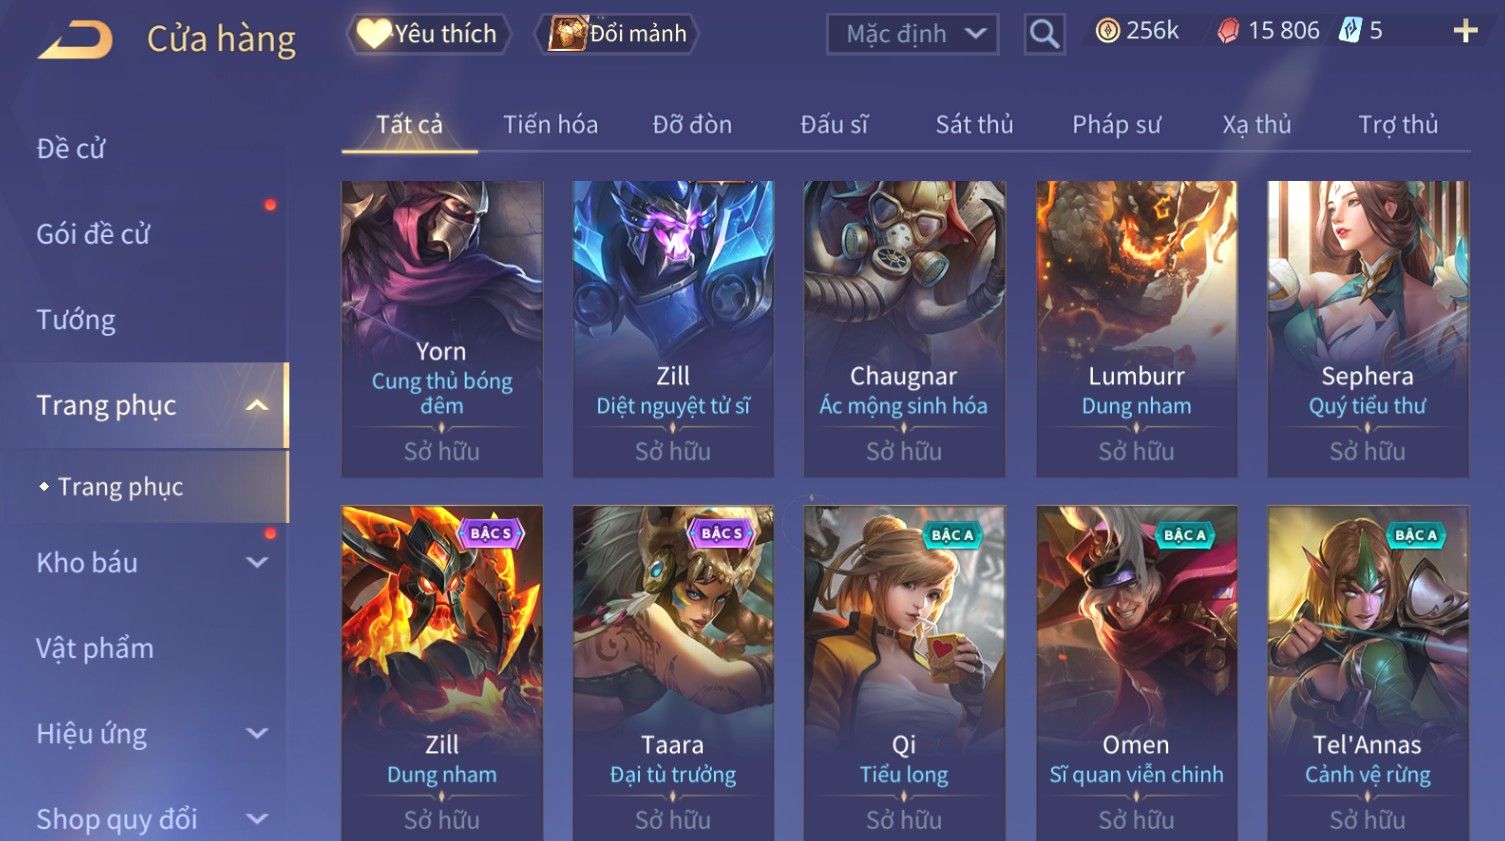Switch to the Pháp sư tab
Image resolution: width=1505 pixels, height=841 pixels.
(1116, 125)
